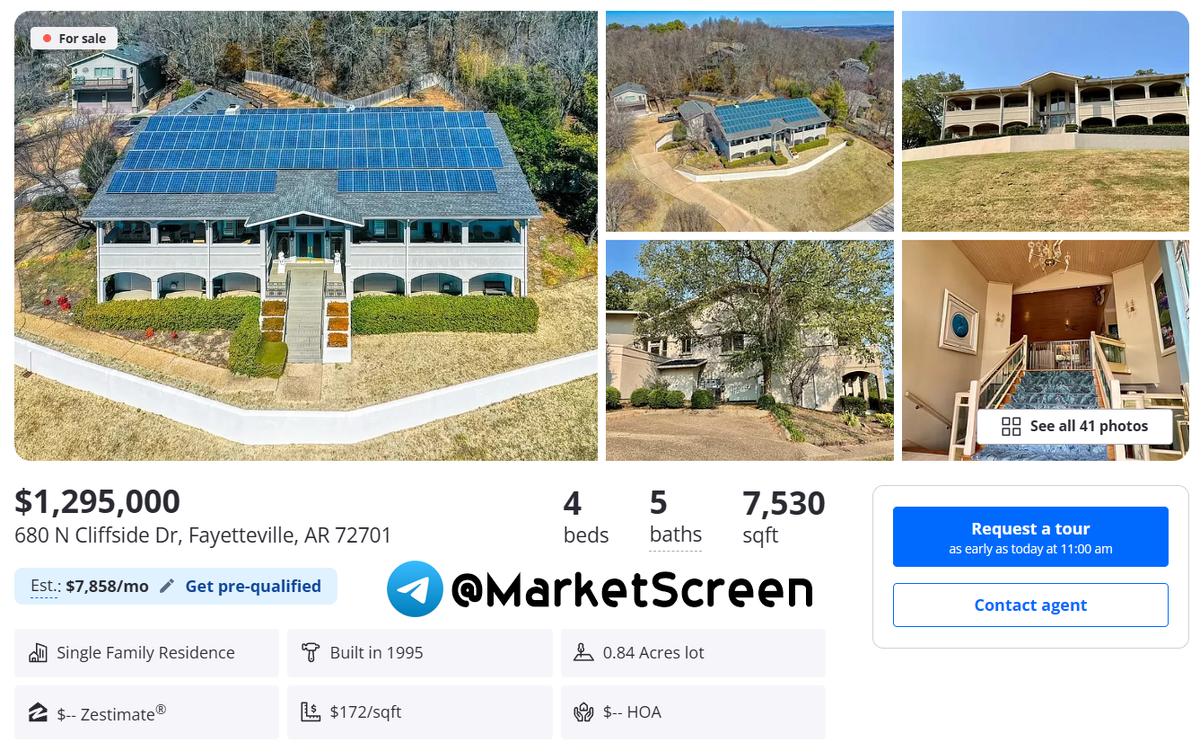Open the main solar-roof house photo
1200x751 pixels.
click(x=306, y=235)
